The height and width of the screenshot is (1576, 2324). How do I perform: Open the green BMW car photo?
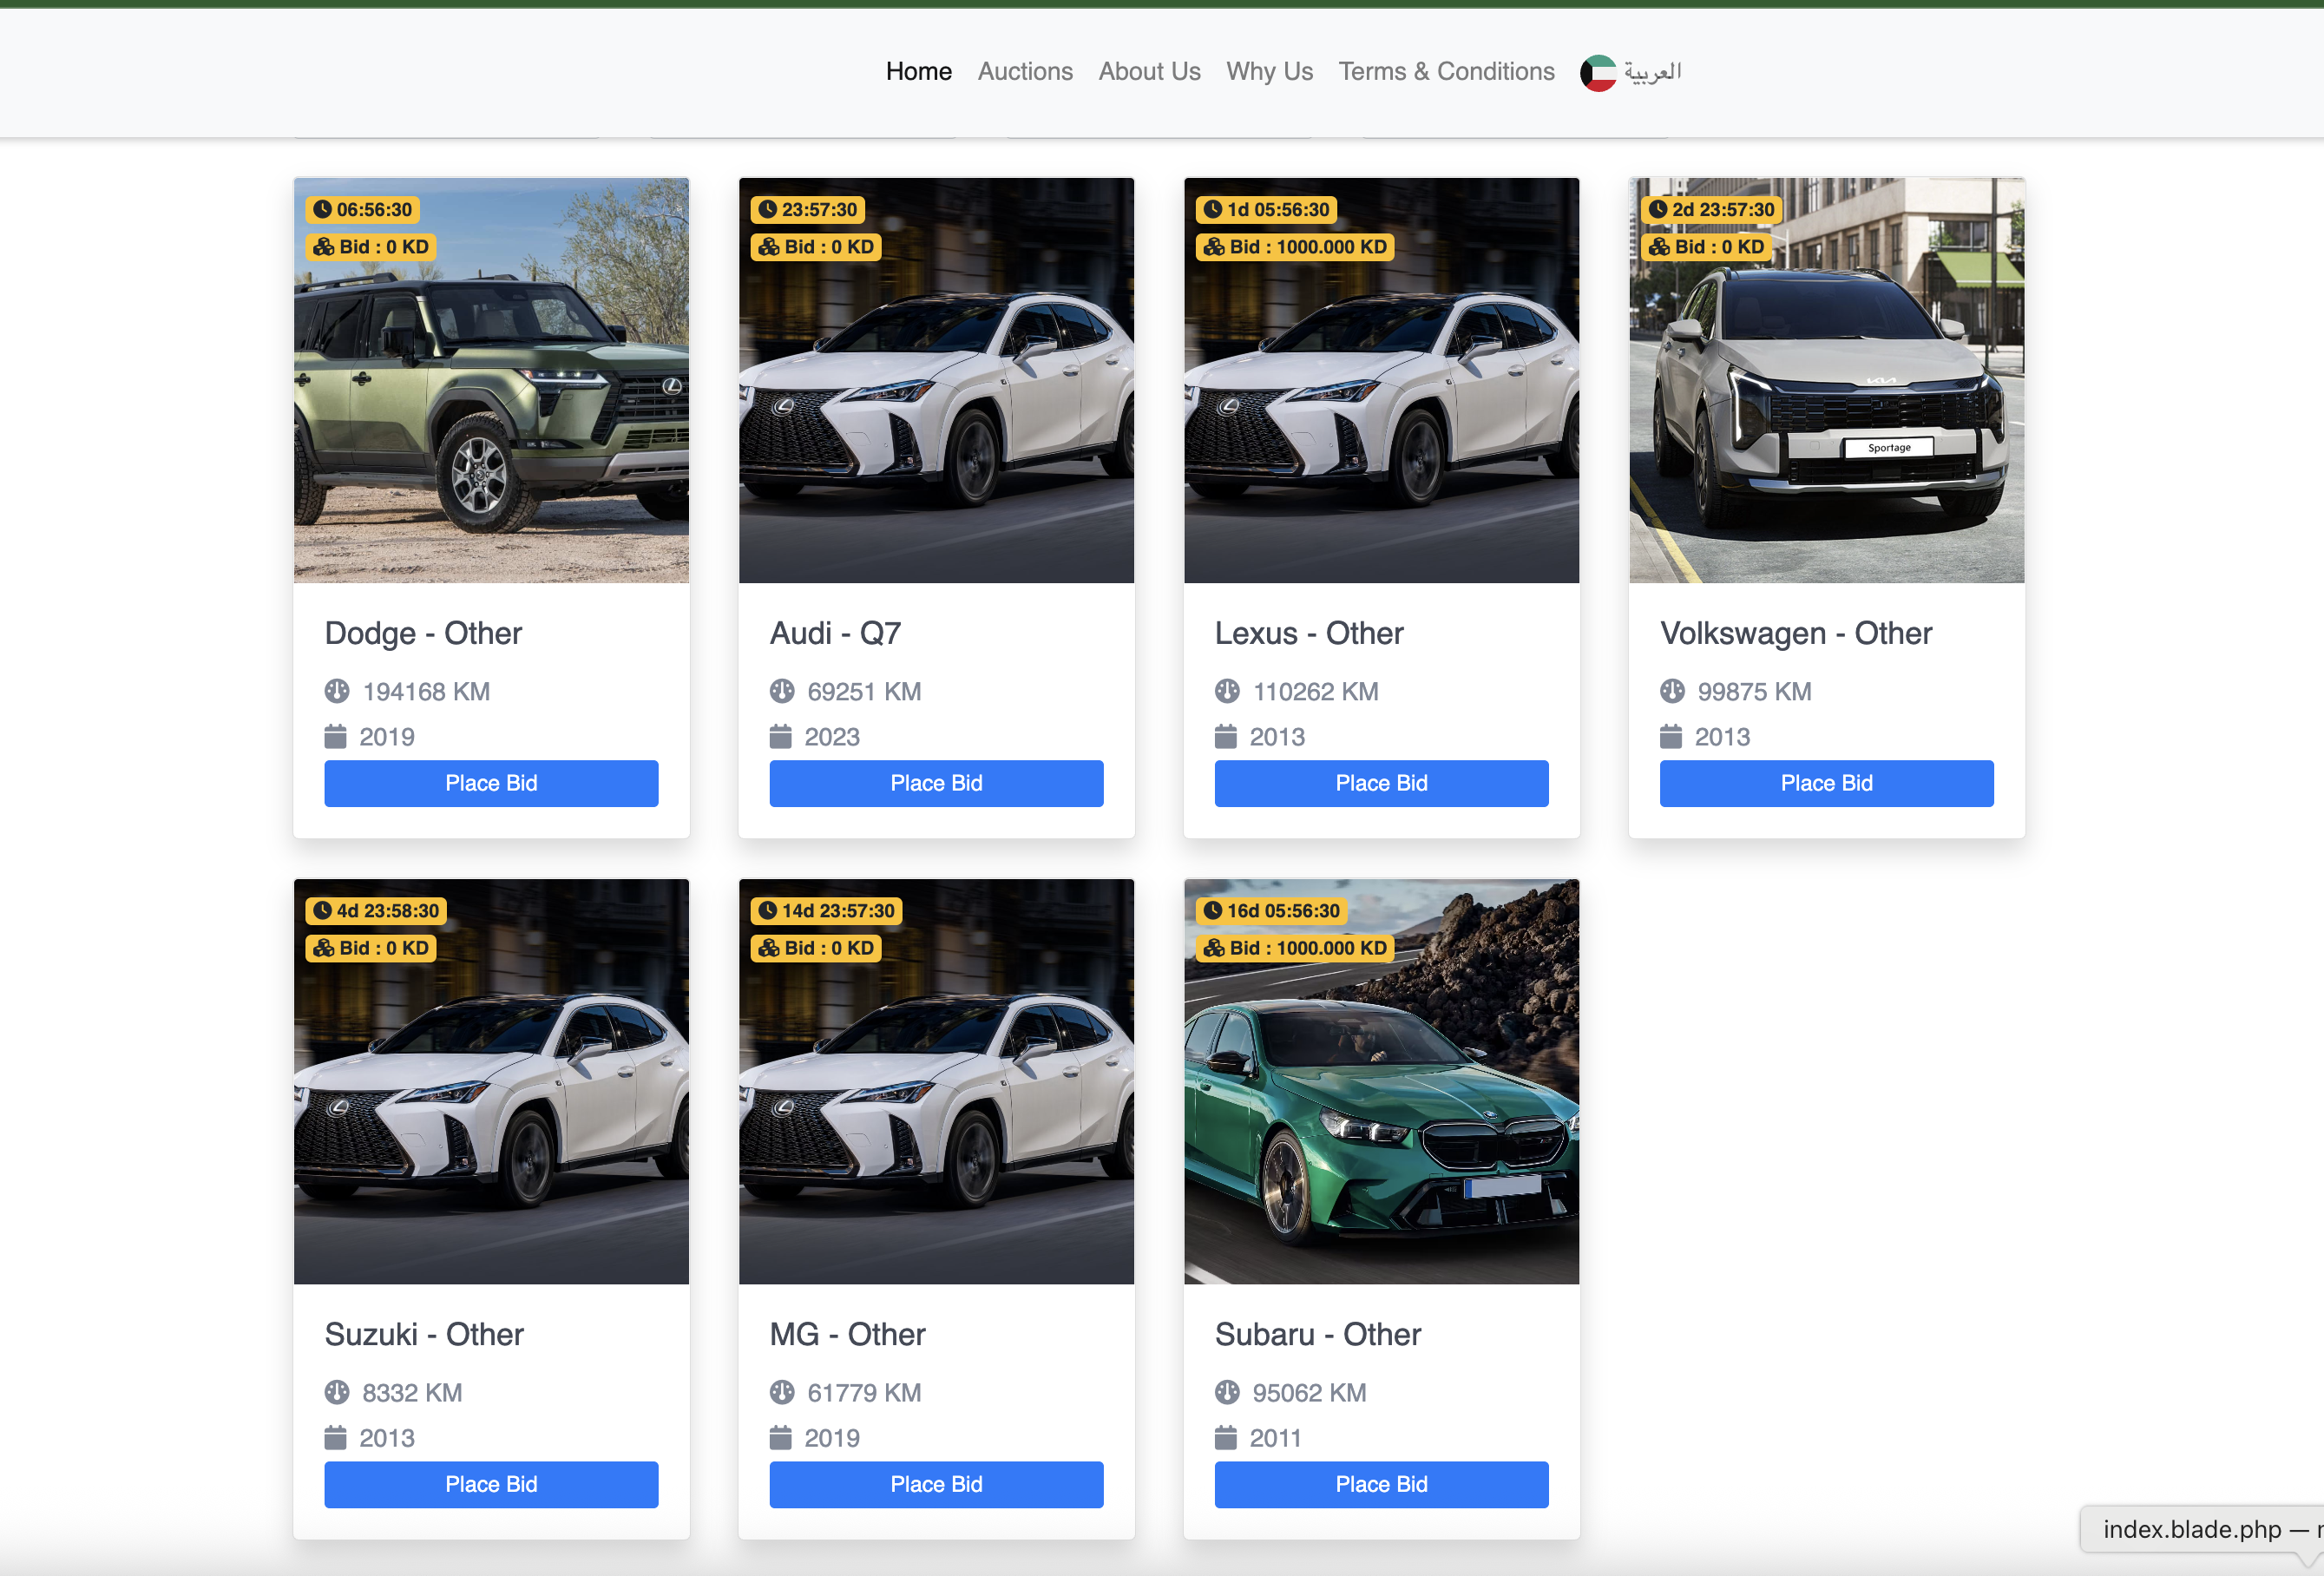pyautogui.click(x=1380, y=1100)
